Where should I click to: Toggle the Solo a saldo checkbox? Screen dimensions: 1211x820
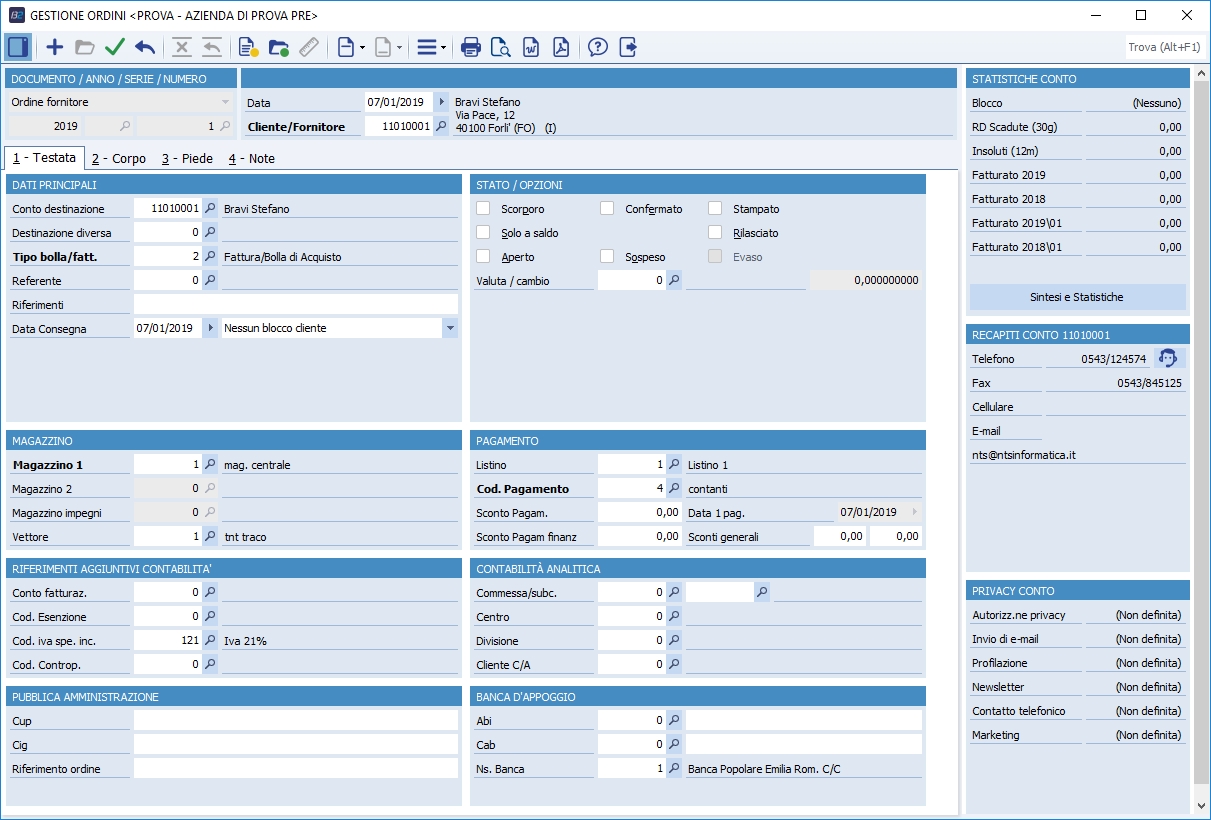coord(483,233)
